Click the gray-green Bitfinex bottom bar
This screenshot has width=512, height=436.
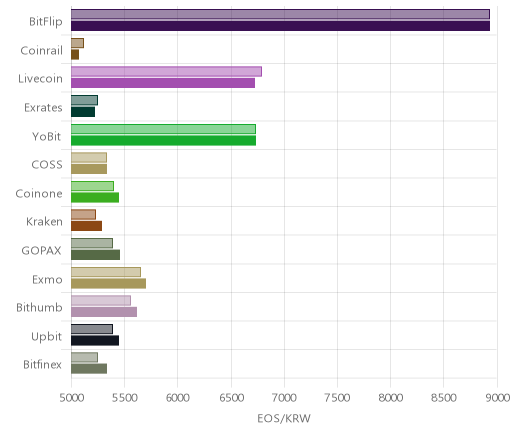pyautogui.click(x=89, y=369)
